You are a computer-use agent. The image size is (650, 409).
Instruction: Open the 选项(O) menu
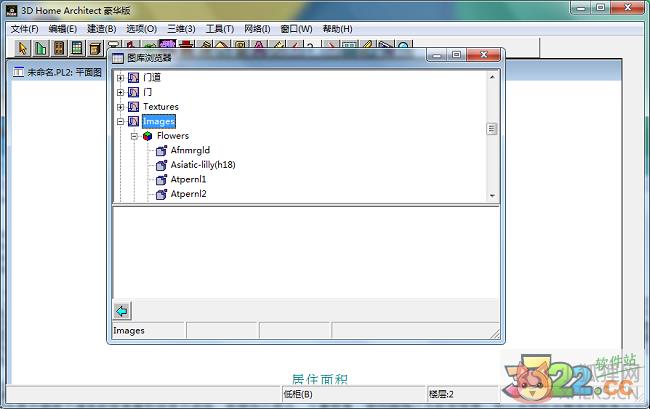tap(141, 29)
